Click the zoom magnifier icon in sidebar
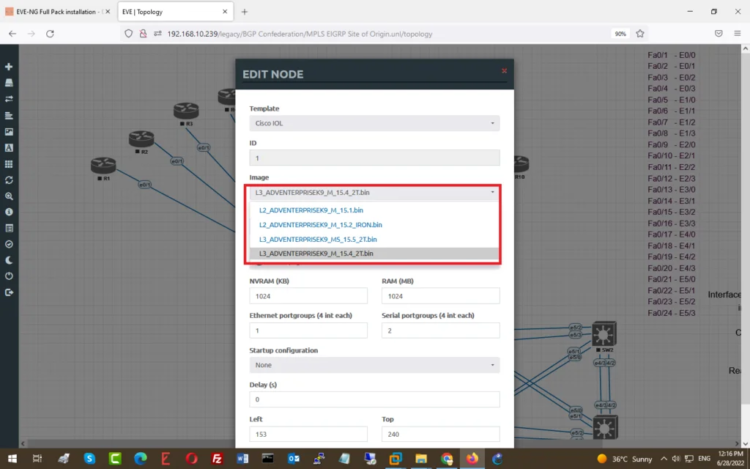The width and height of the screenshot is (750, 469). pos(9,196)
